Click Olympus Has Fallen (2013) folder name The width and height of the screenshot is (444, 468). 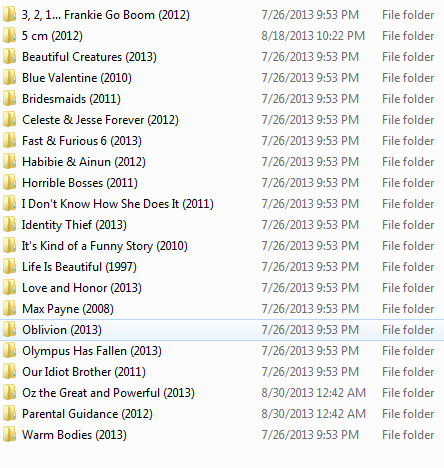(92, 351)
